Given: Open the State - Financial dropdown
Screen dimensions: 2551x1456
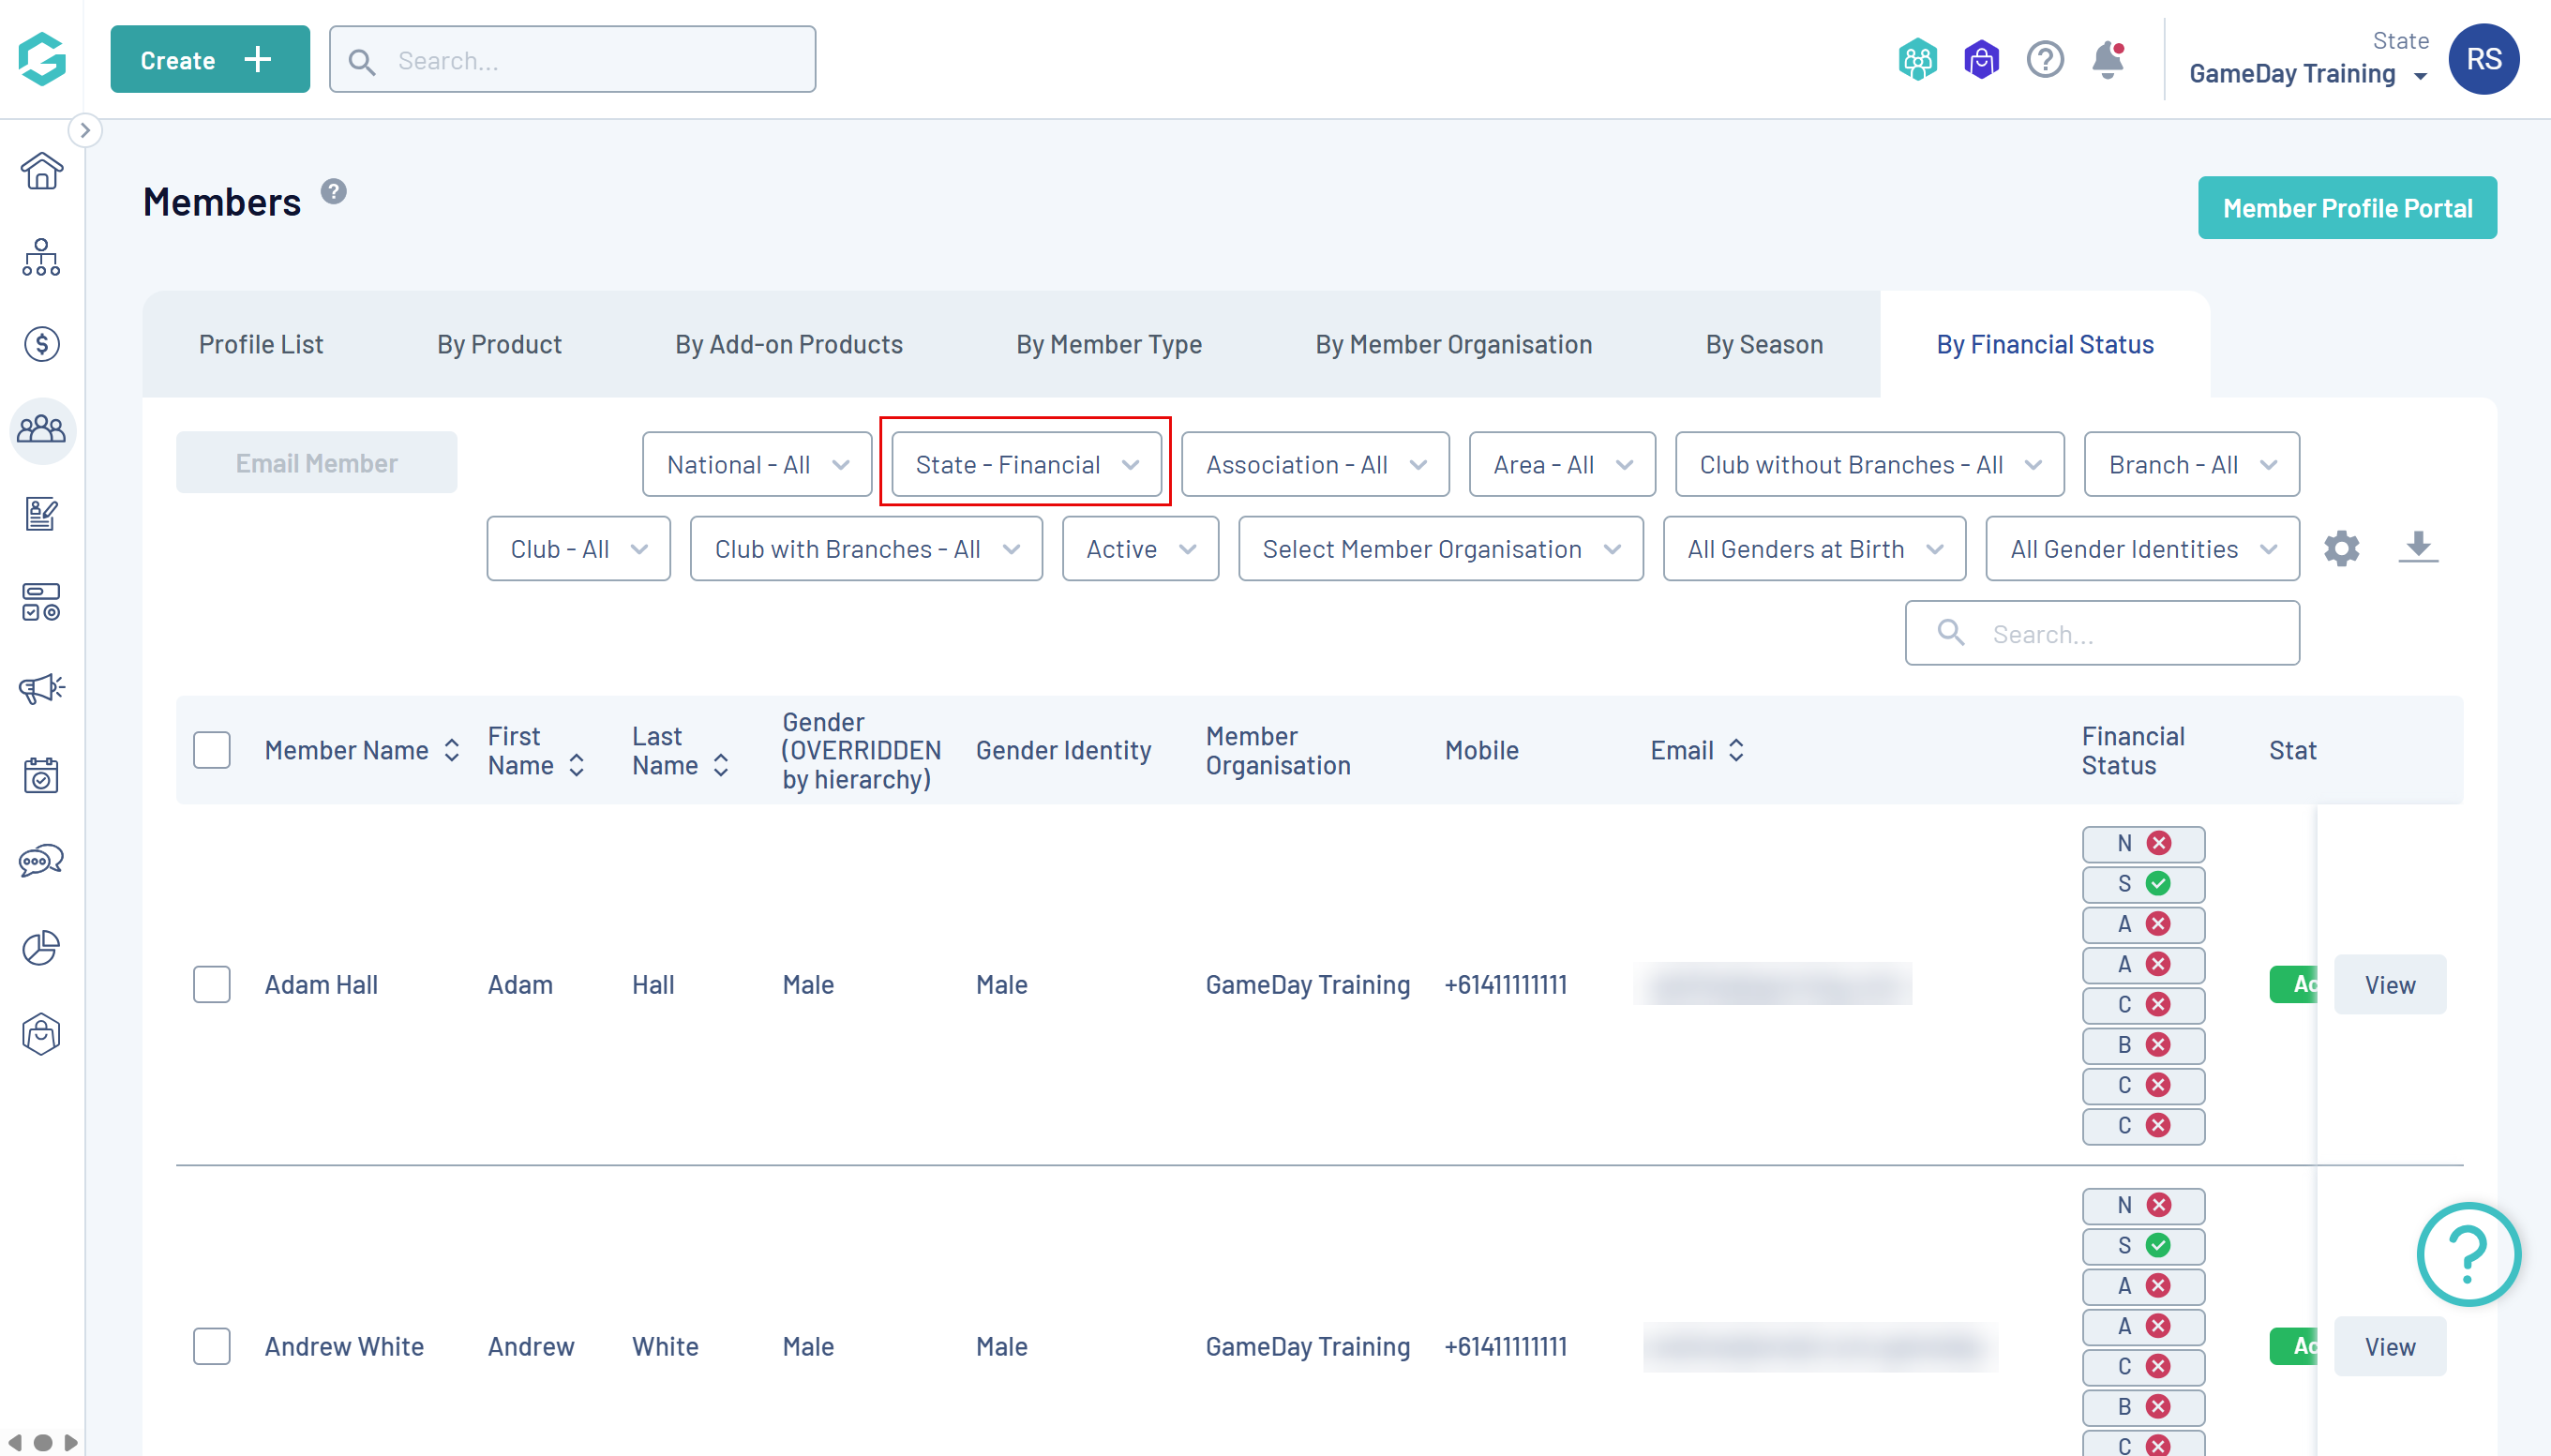Looking at the screenshot, I should click(x=1026, y=464).
